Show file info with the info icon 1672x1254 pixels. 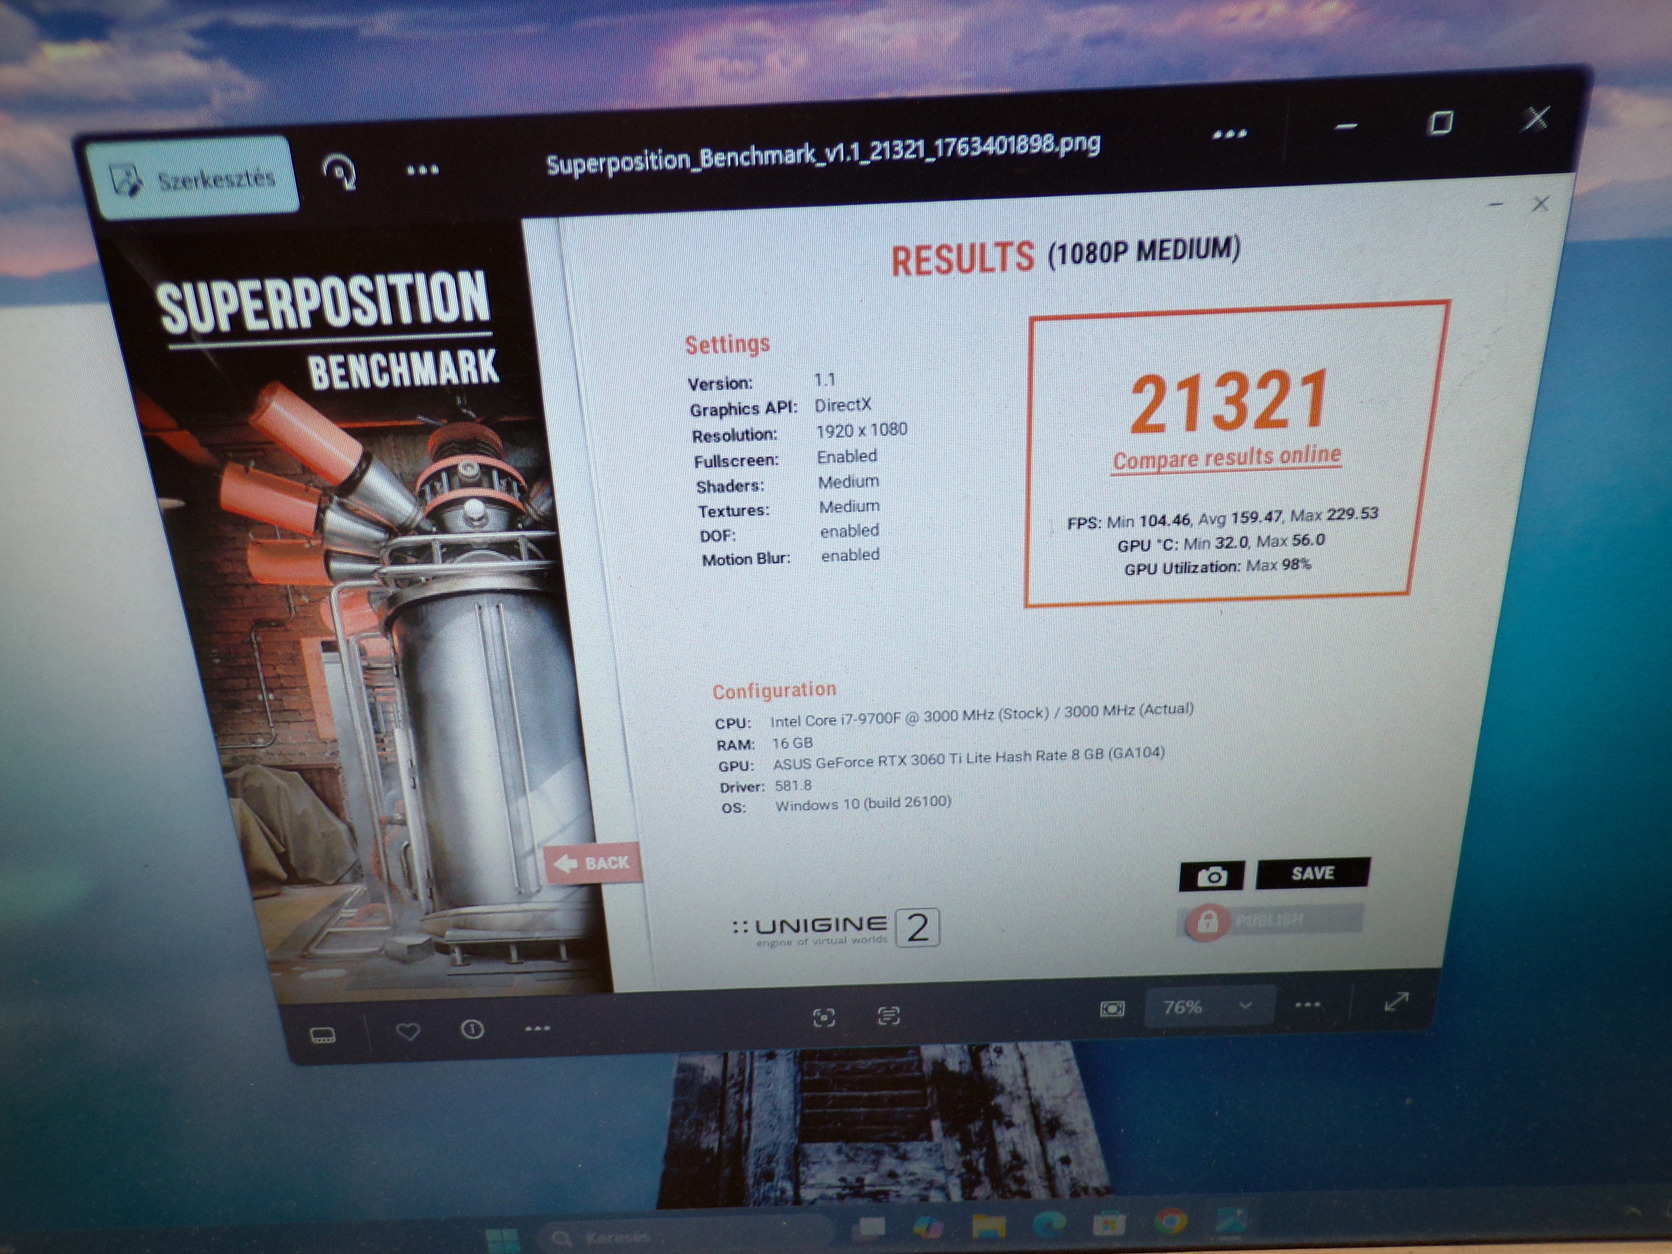pos(472,1029)
